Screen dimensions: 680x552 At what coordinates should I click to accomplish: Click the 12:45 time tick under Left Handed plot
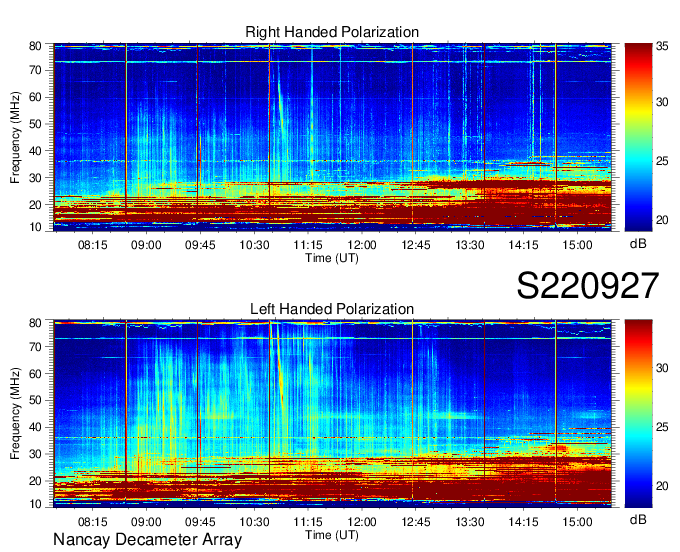pos(415,521)
